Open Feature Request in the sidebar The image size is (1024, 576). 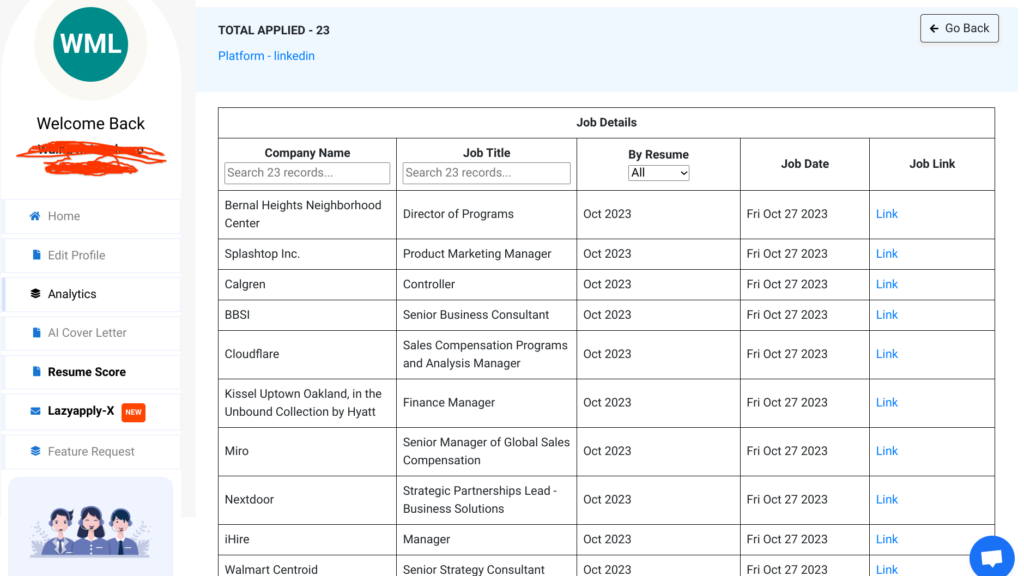(x=92, y=451)
